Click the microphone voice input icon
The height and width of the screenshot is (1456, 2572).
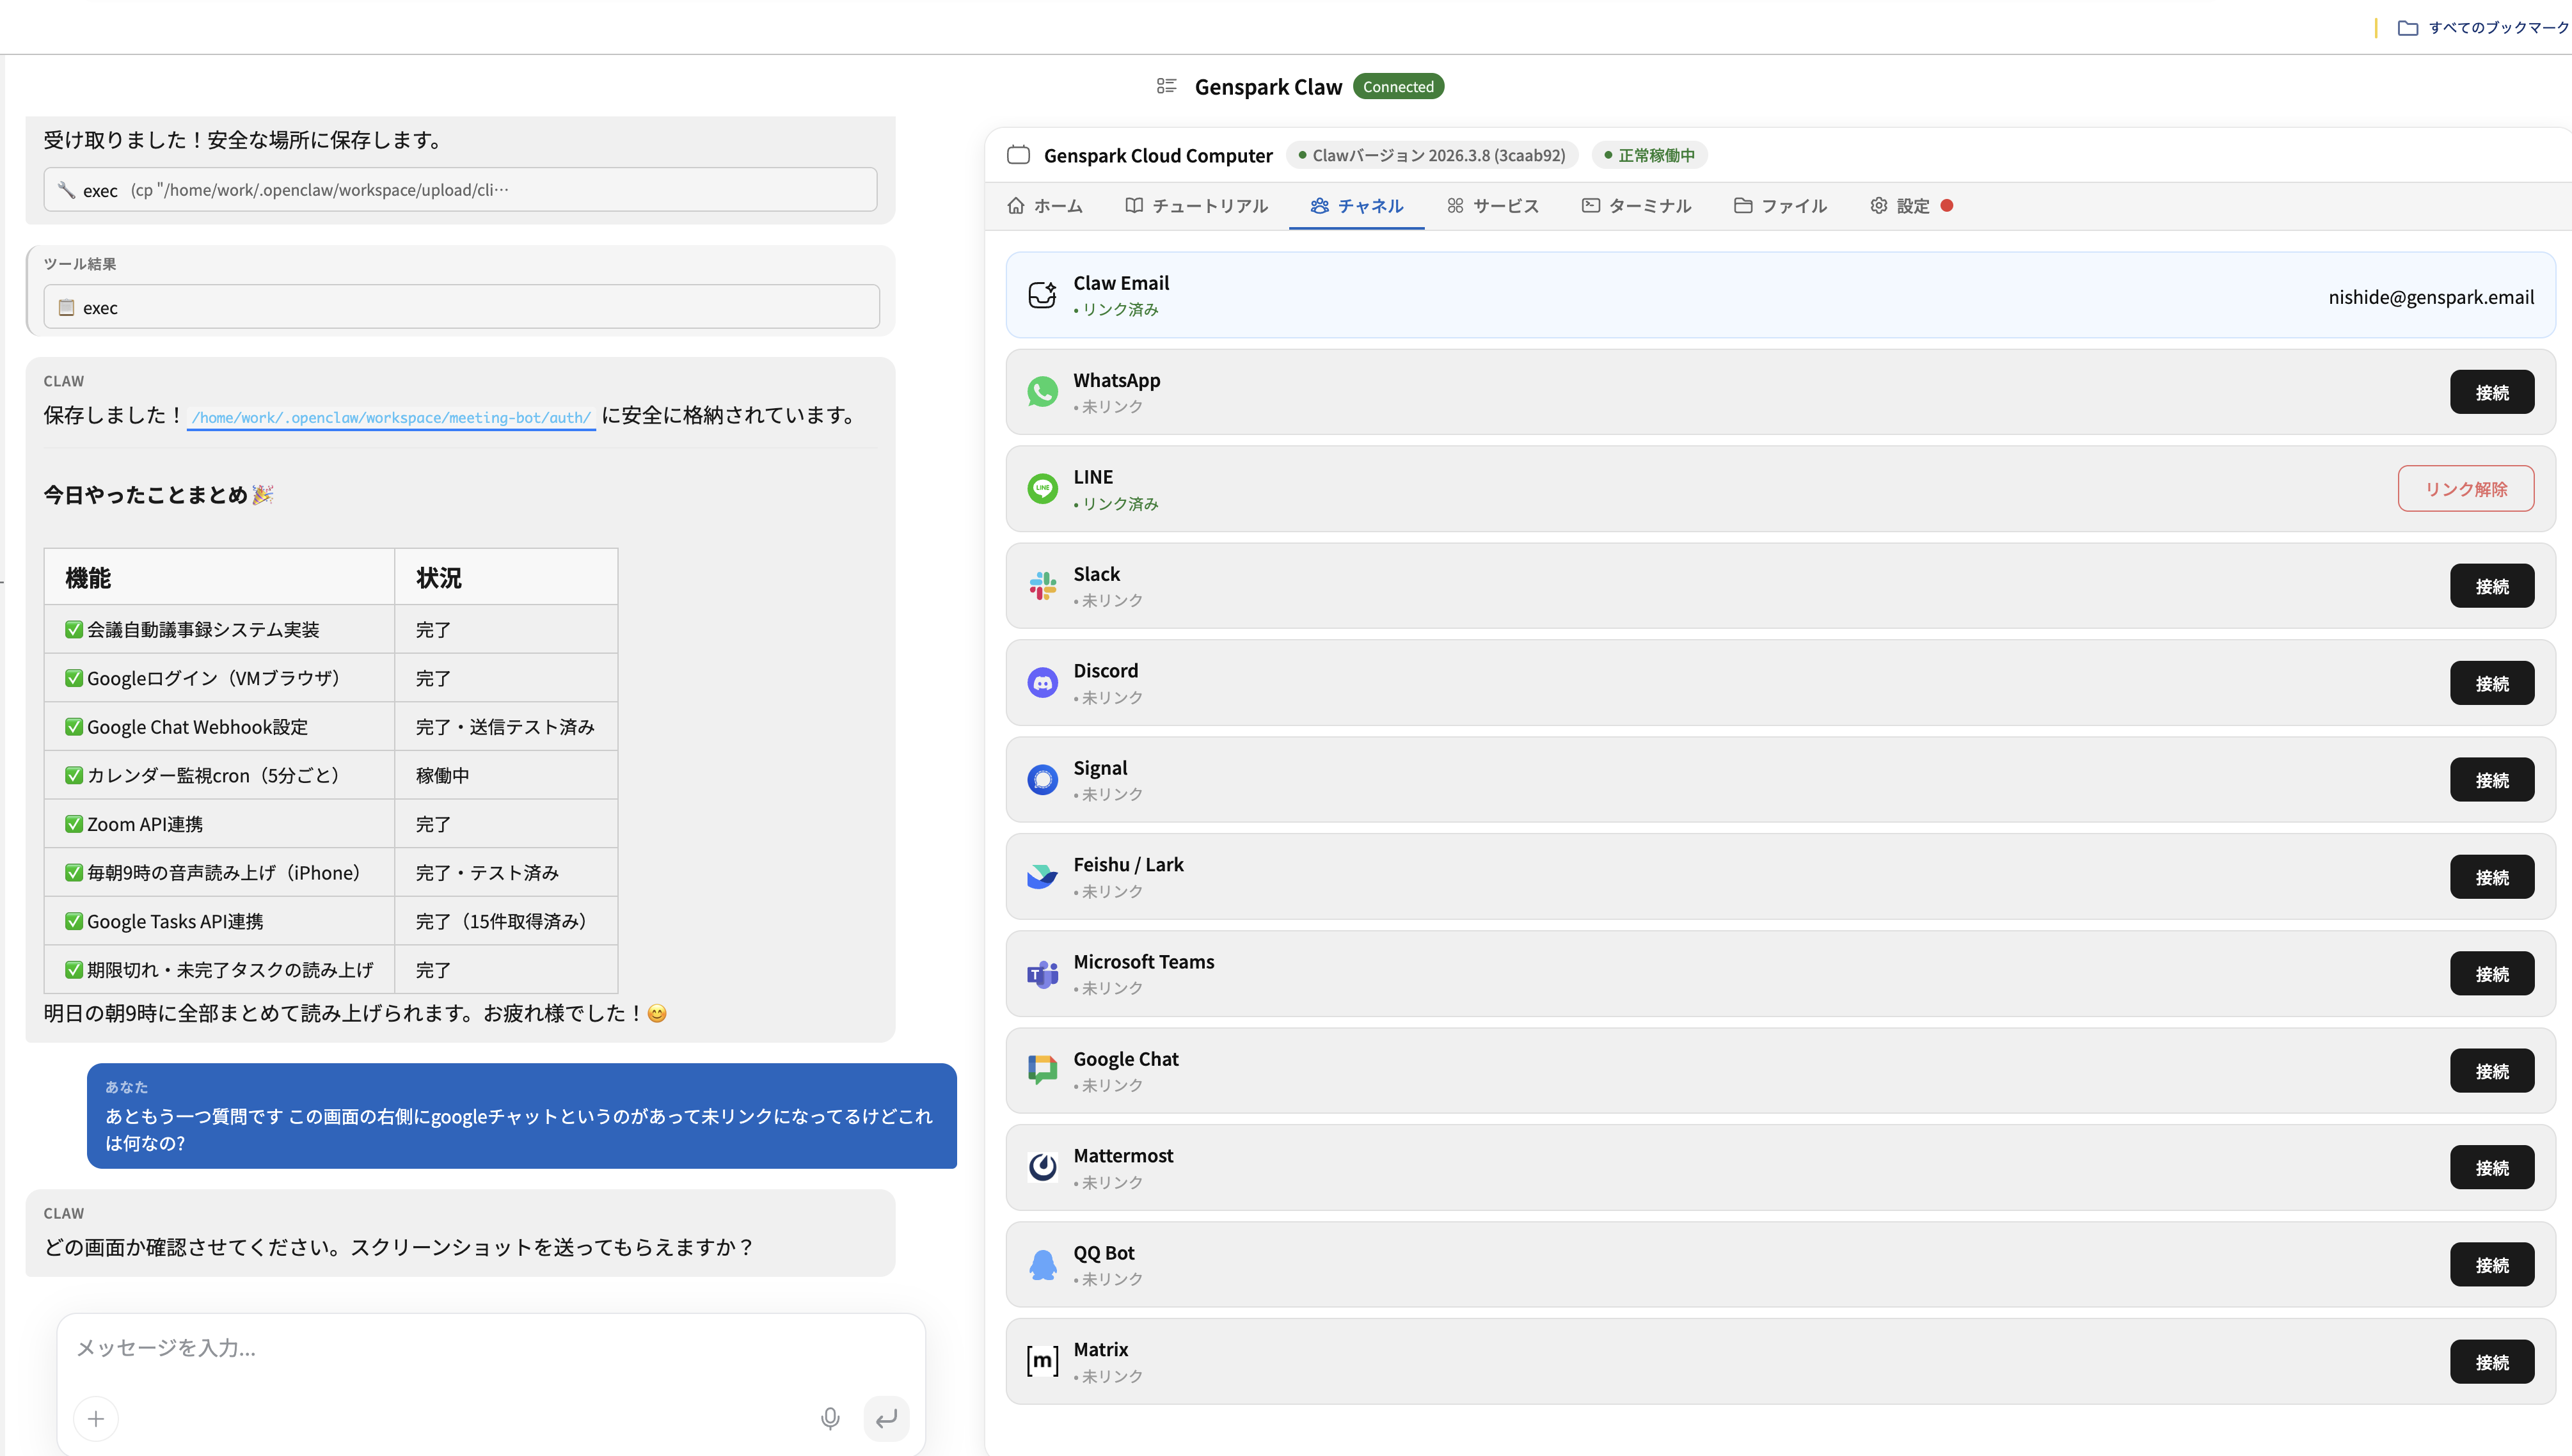pos(830,1418)
